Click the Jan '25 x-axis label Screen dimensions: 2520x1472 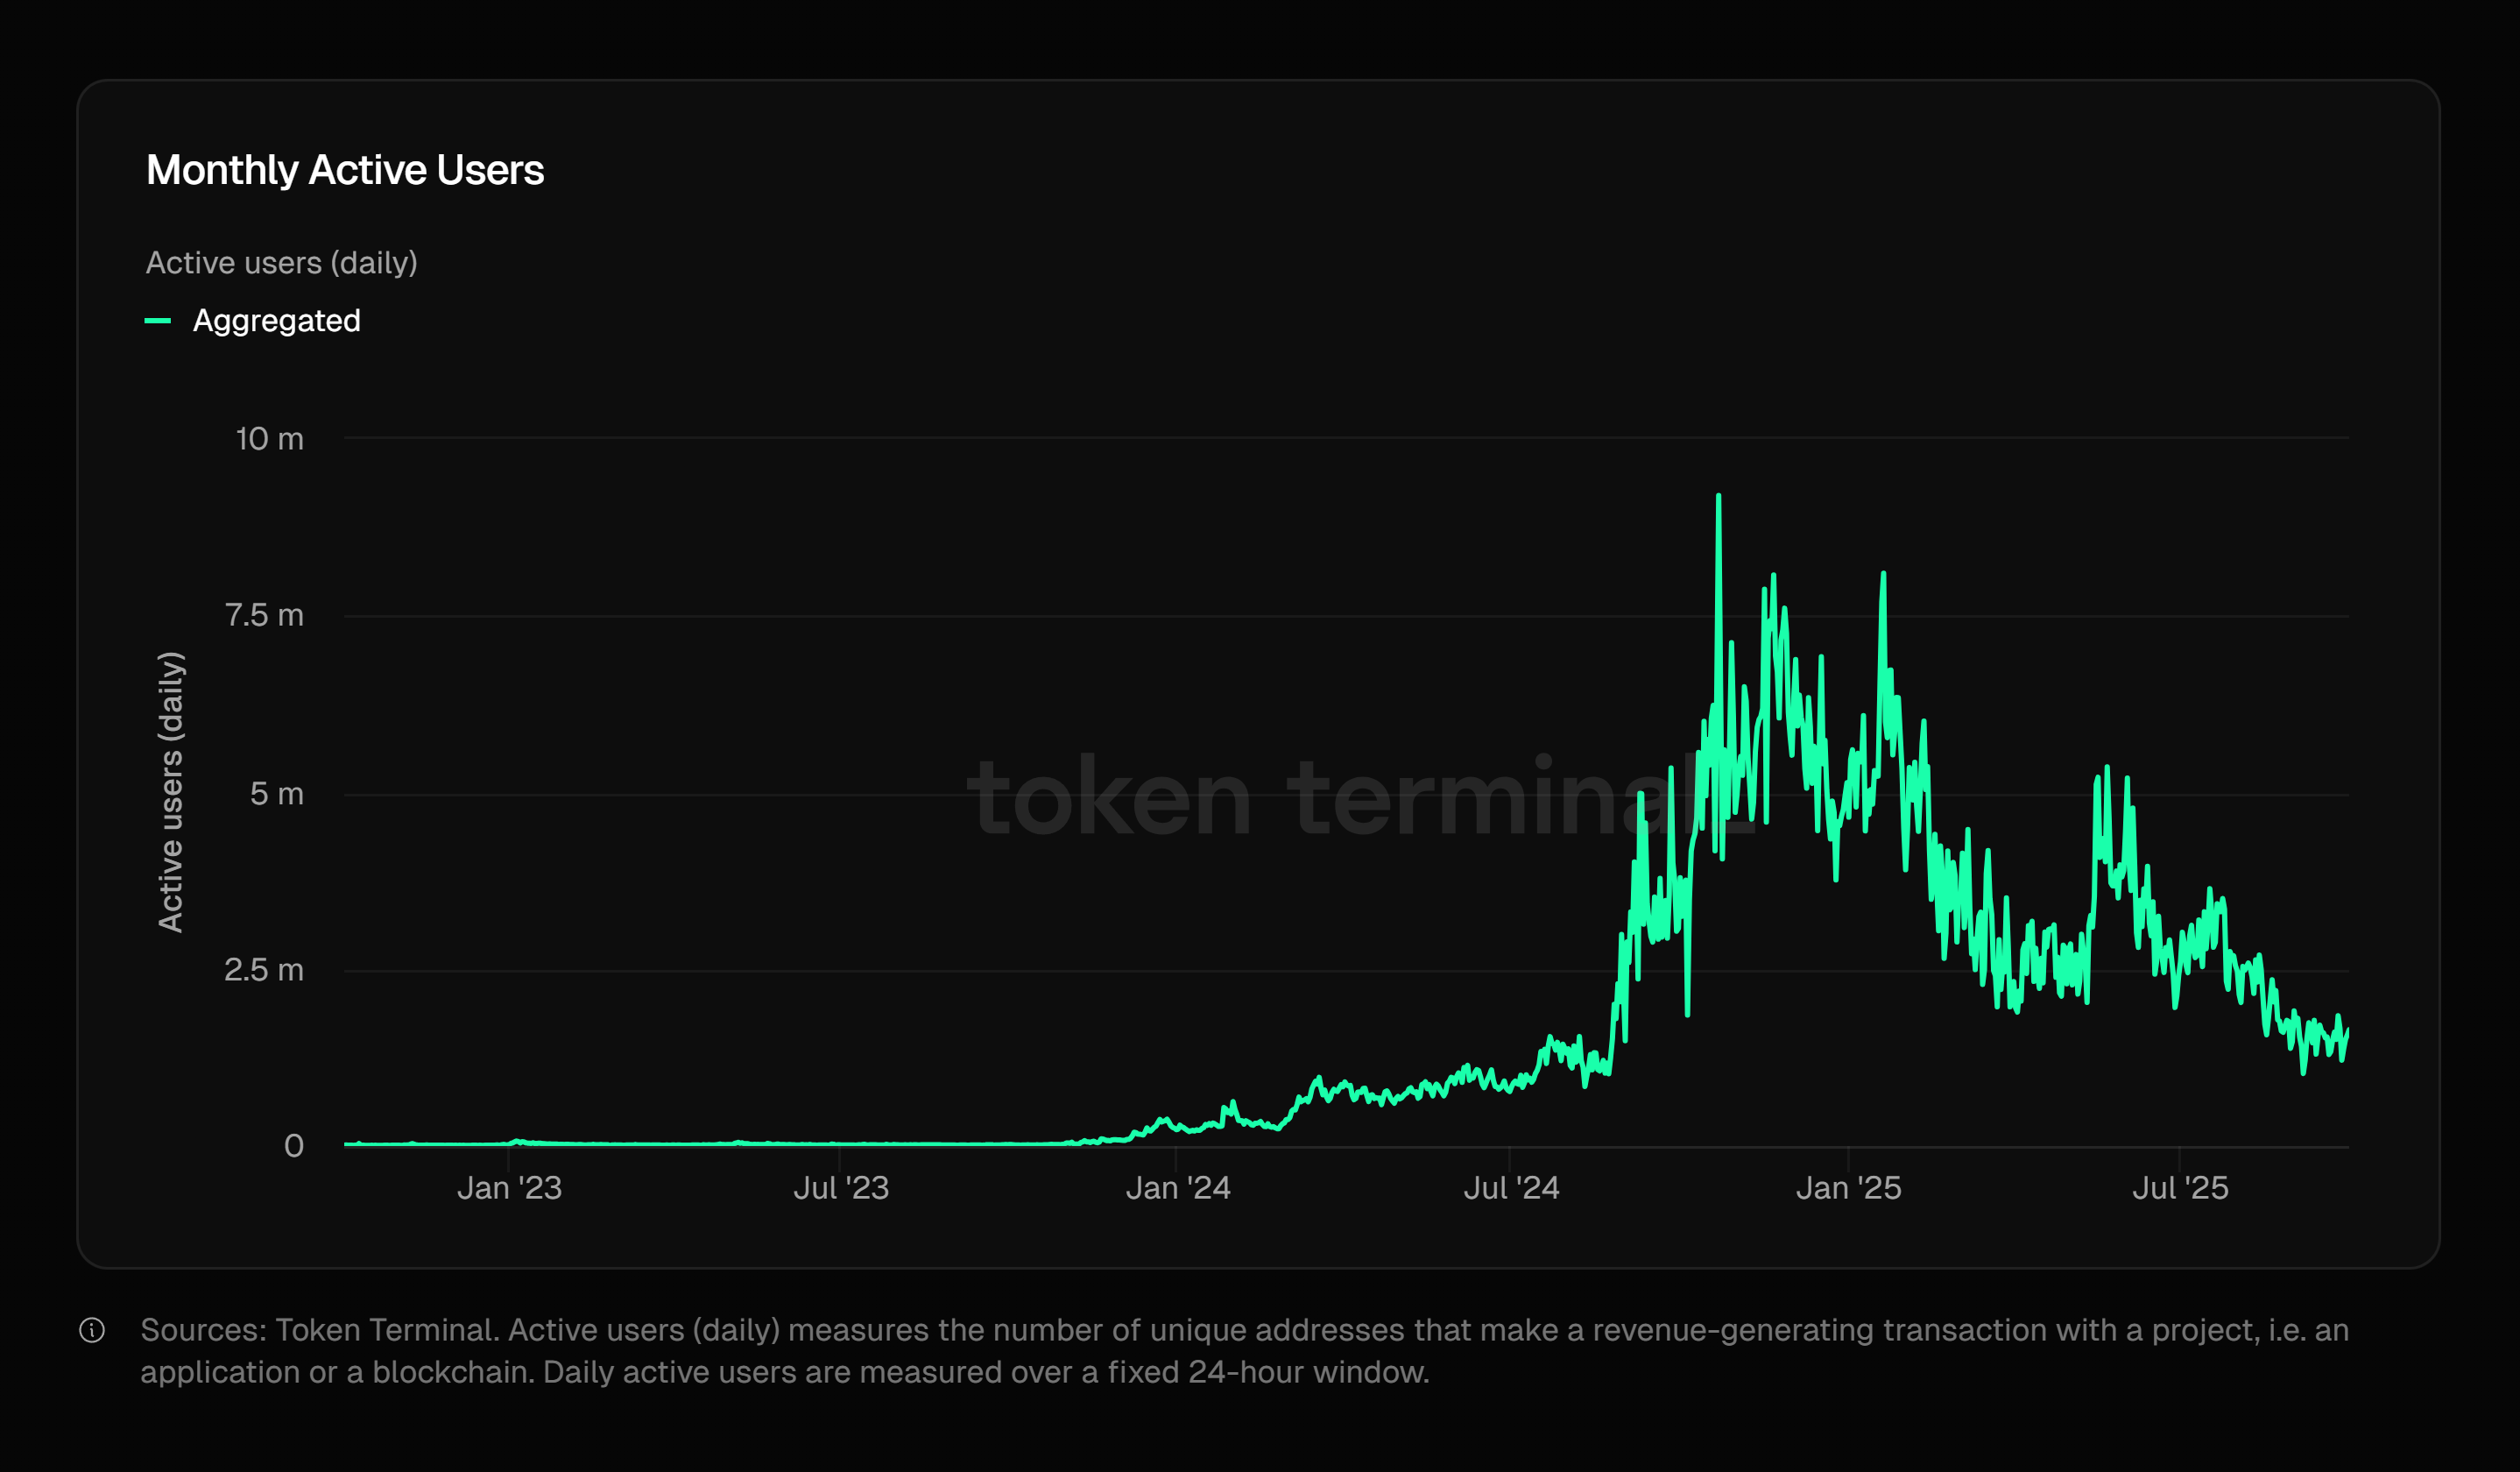[x=1848, y=1188]
